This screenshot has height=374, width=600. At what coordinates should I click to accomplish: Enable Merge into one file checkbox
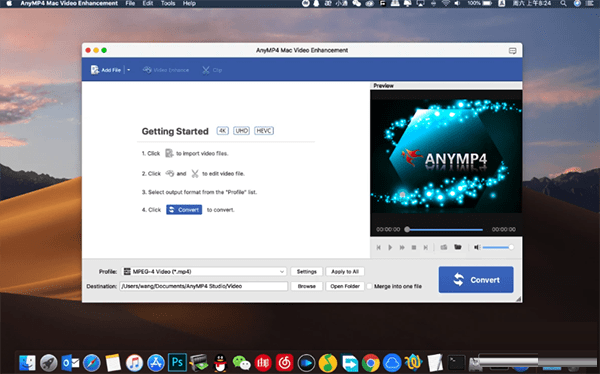pyautogui.click(x=369, y=286)
